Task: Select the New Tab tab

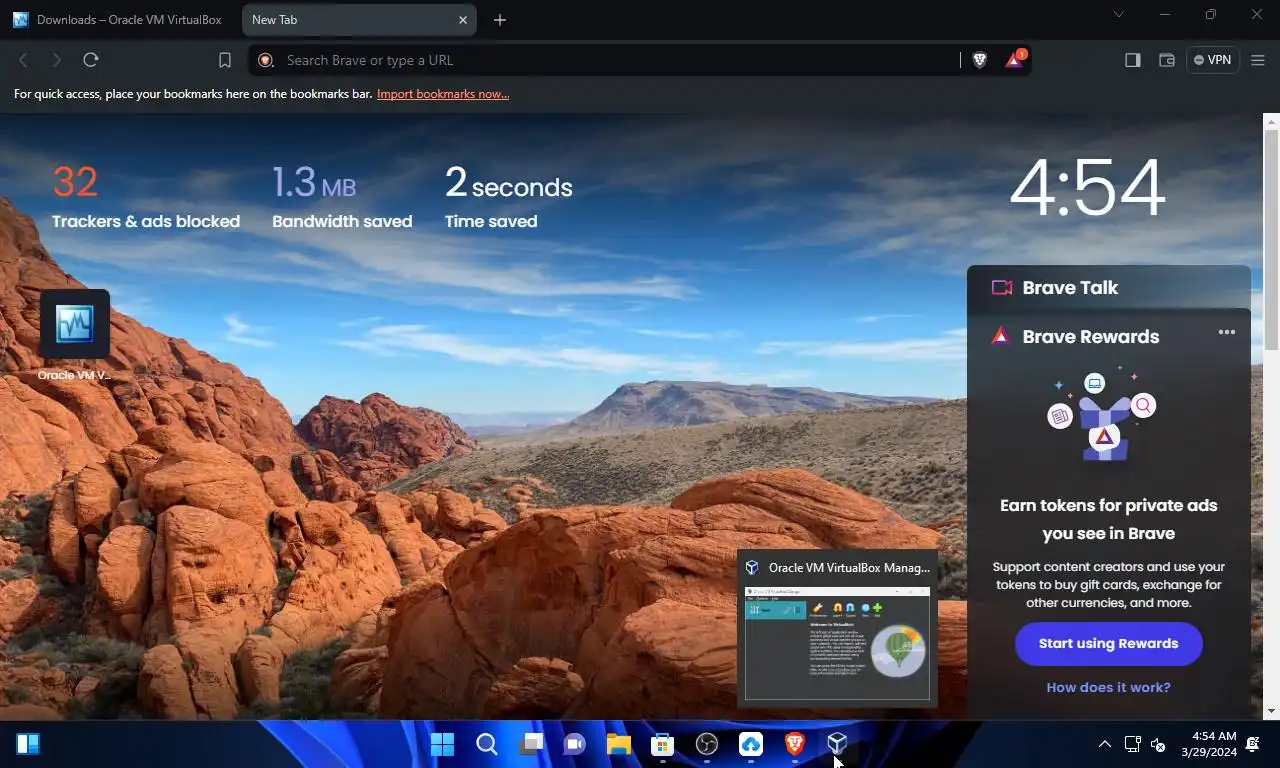Action: click(x=359, y=20)
